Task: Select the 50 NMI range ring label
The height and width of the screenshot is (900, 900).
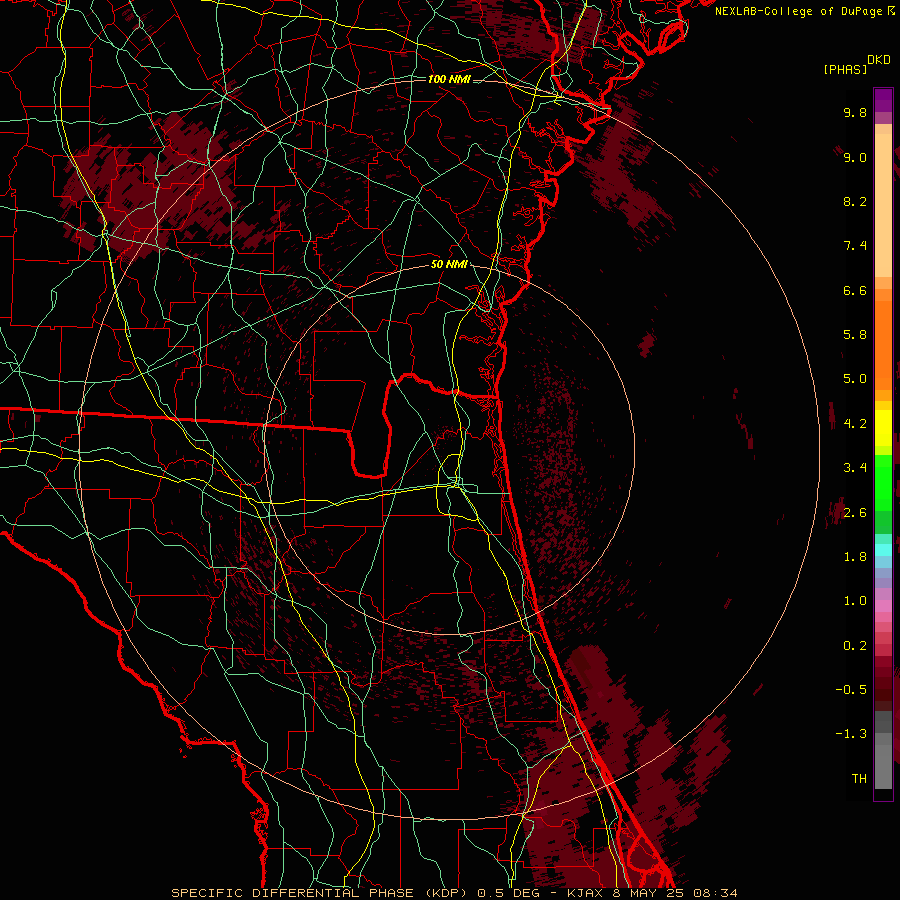Action: 449,264
